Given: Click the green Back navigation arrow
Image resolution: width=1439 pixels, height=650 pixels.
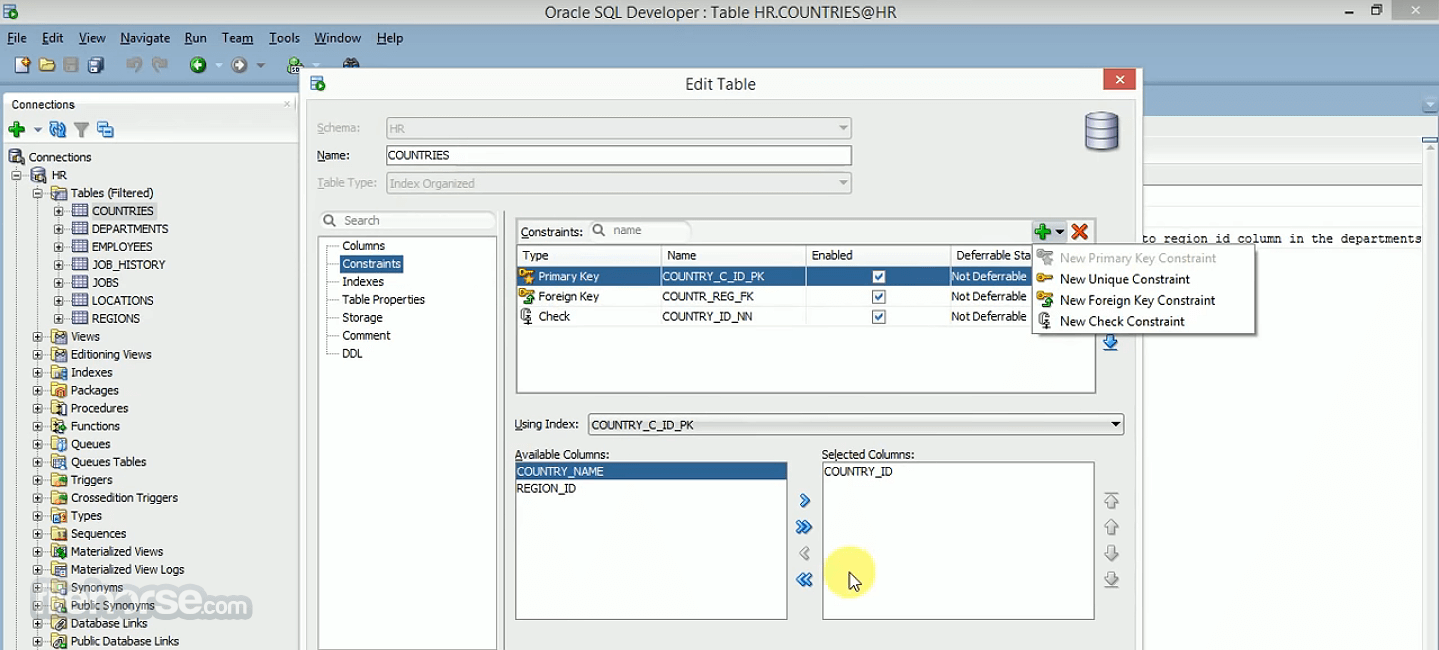Looking at the screenshot, I should pyautogui.click(x=198, y=65).
